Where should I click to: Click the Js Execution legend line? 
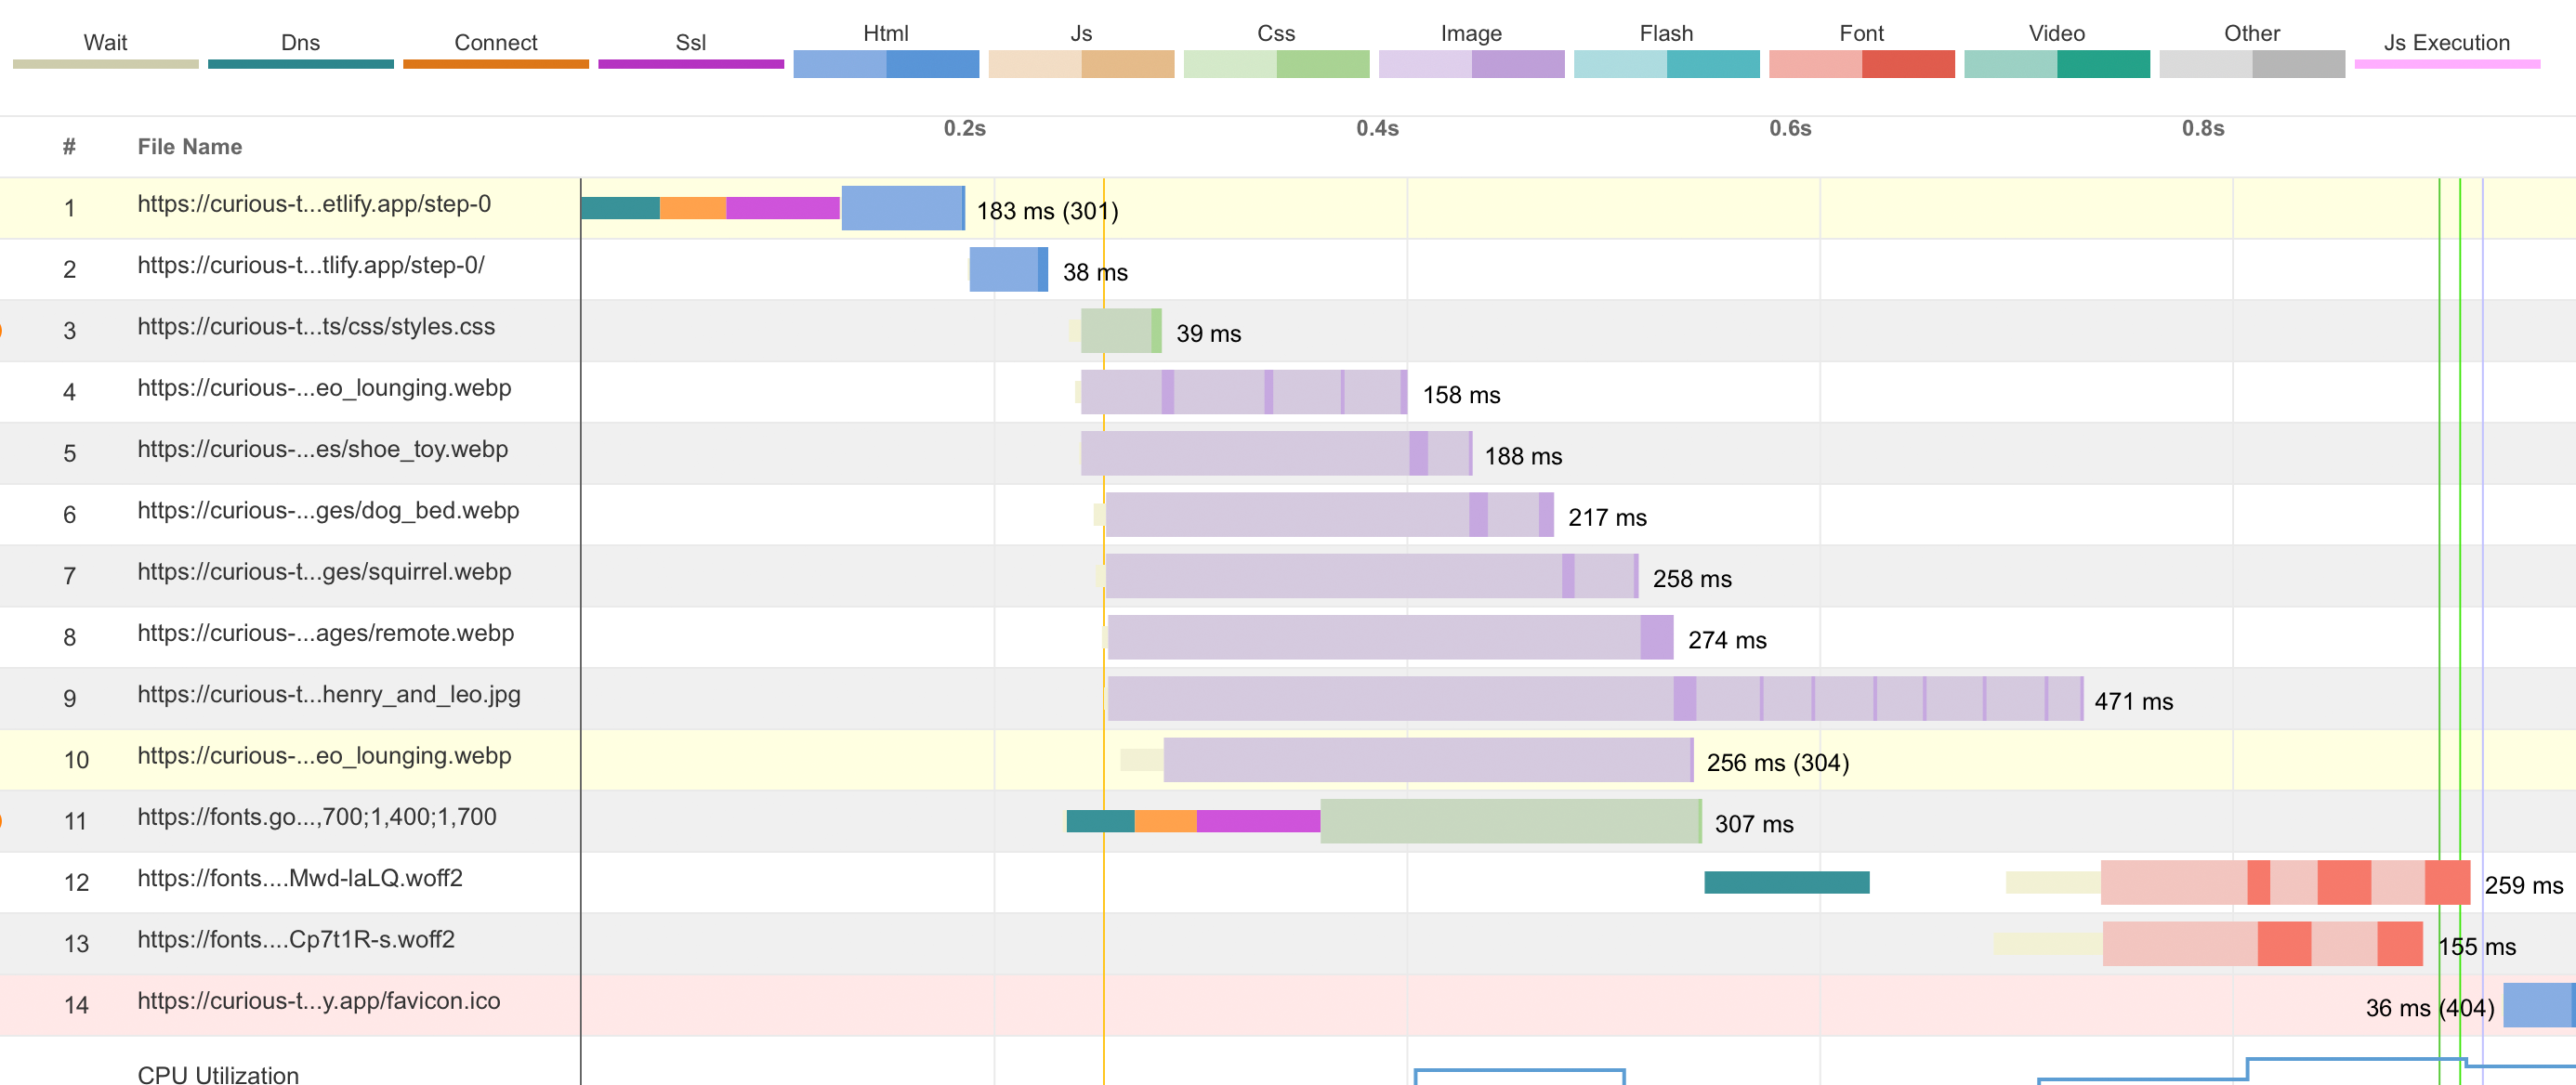[x=2446, y=64]
